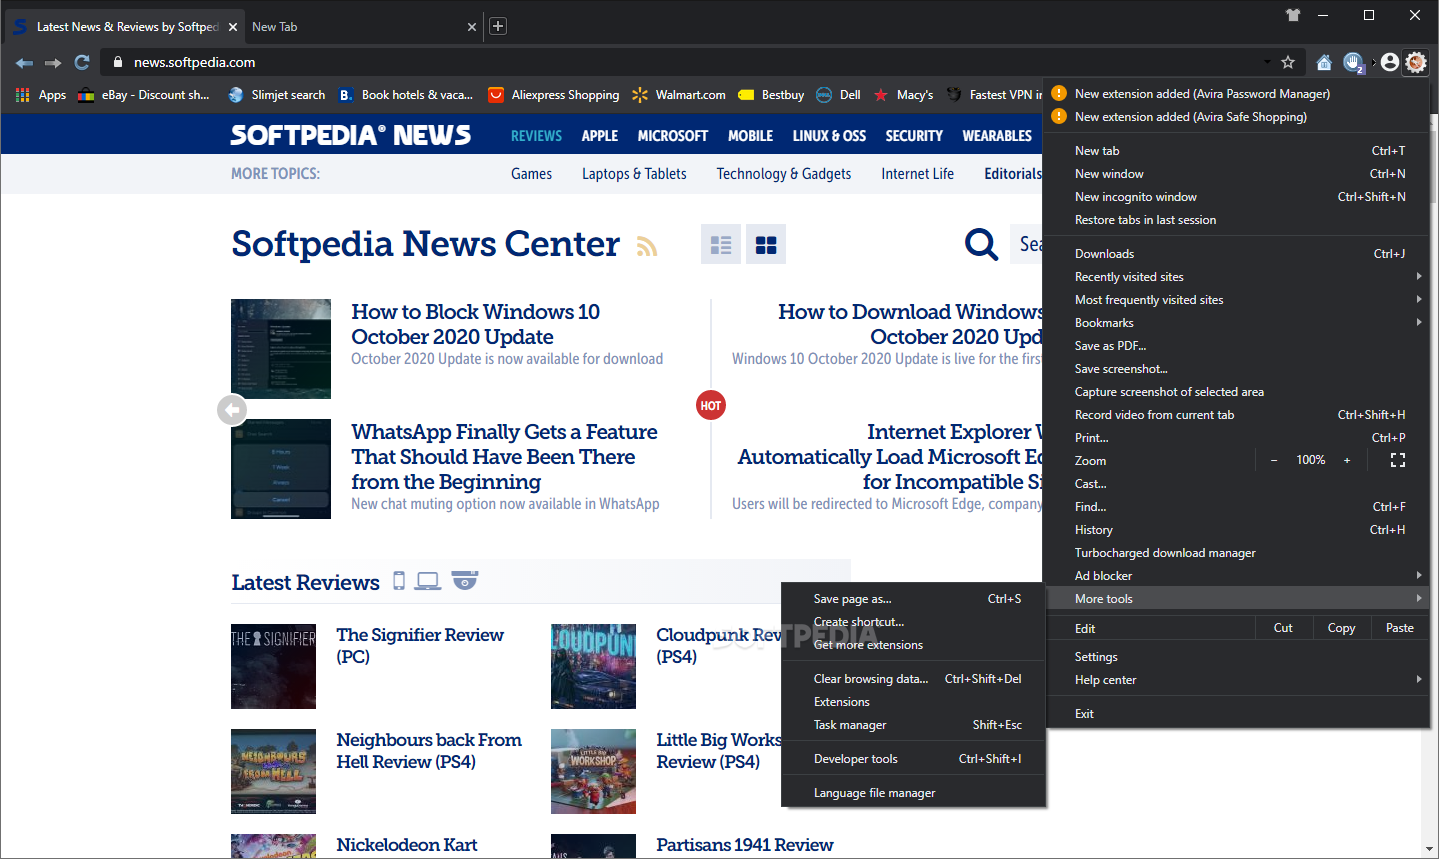Image resolution: width=1439 pixels, height=859 pixels.
Task: Switch to grid view layout icon
Action: 766,245
